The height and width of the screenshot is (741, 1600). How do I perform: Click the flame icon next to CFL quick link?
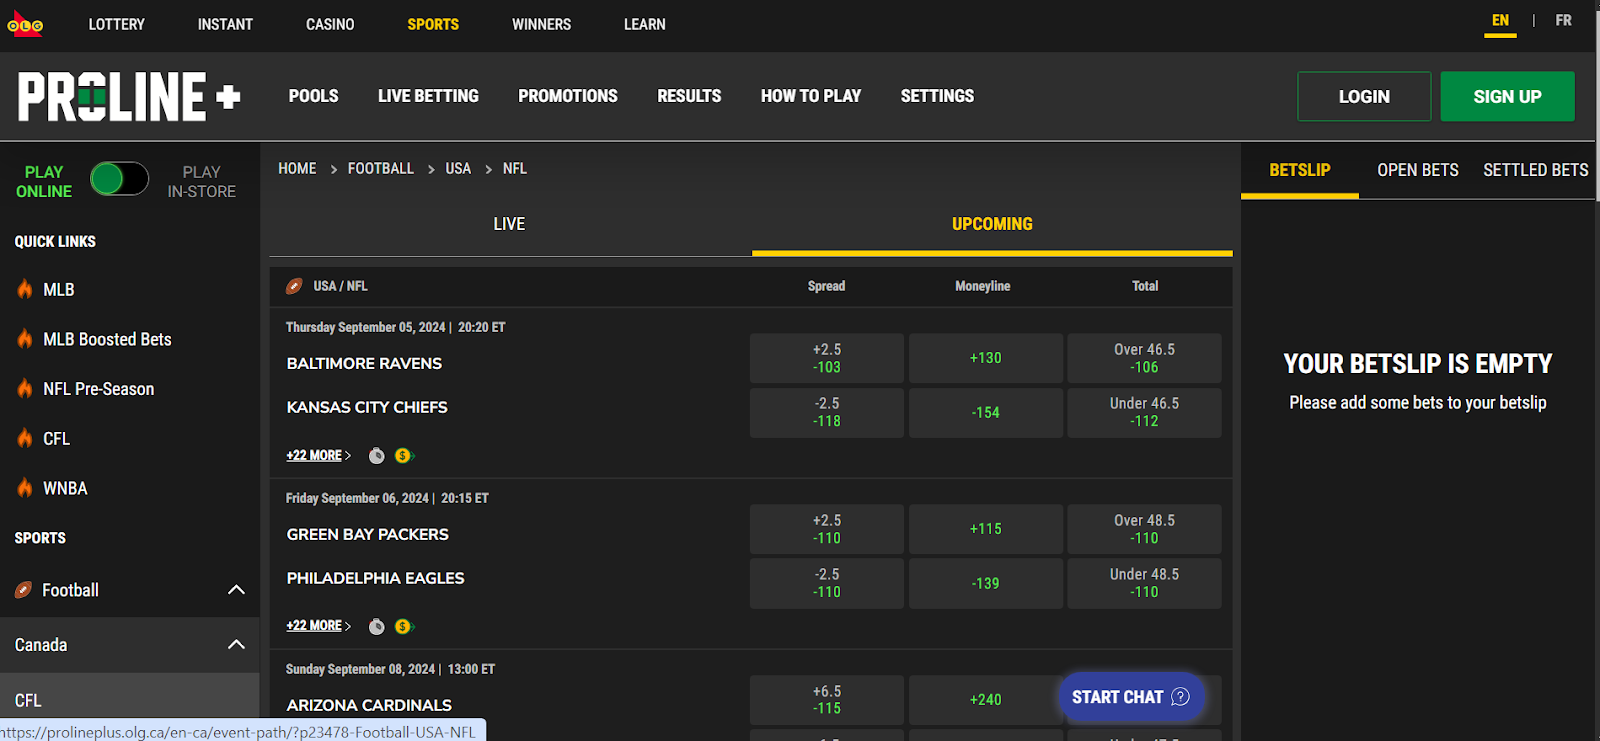click(24, 438)
